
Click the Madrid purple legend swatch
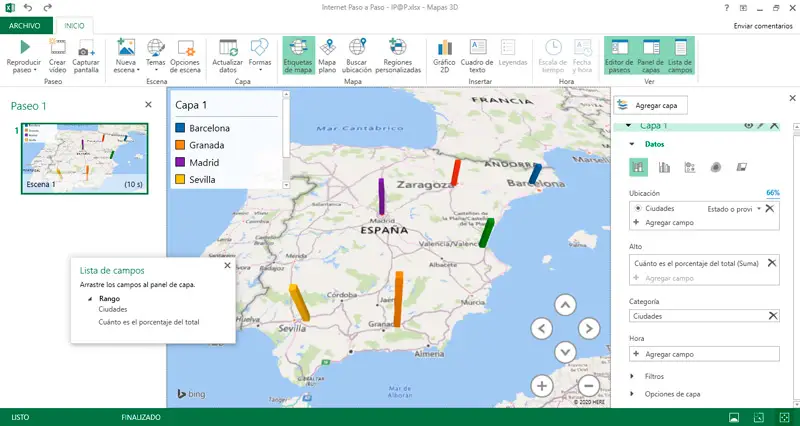(x=180, y=162)
